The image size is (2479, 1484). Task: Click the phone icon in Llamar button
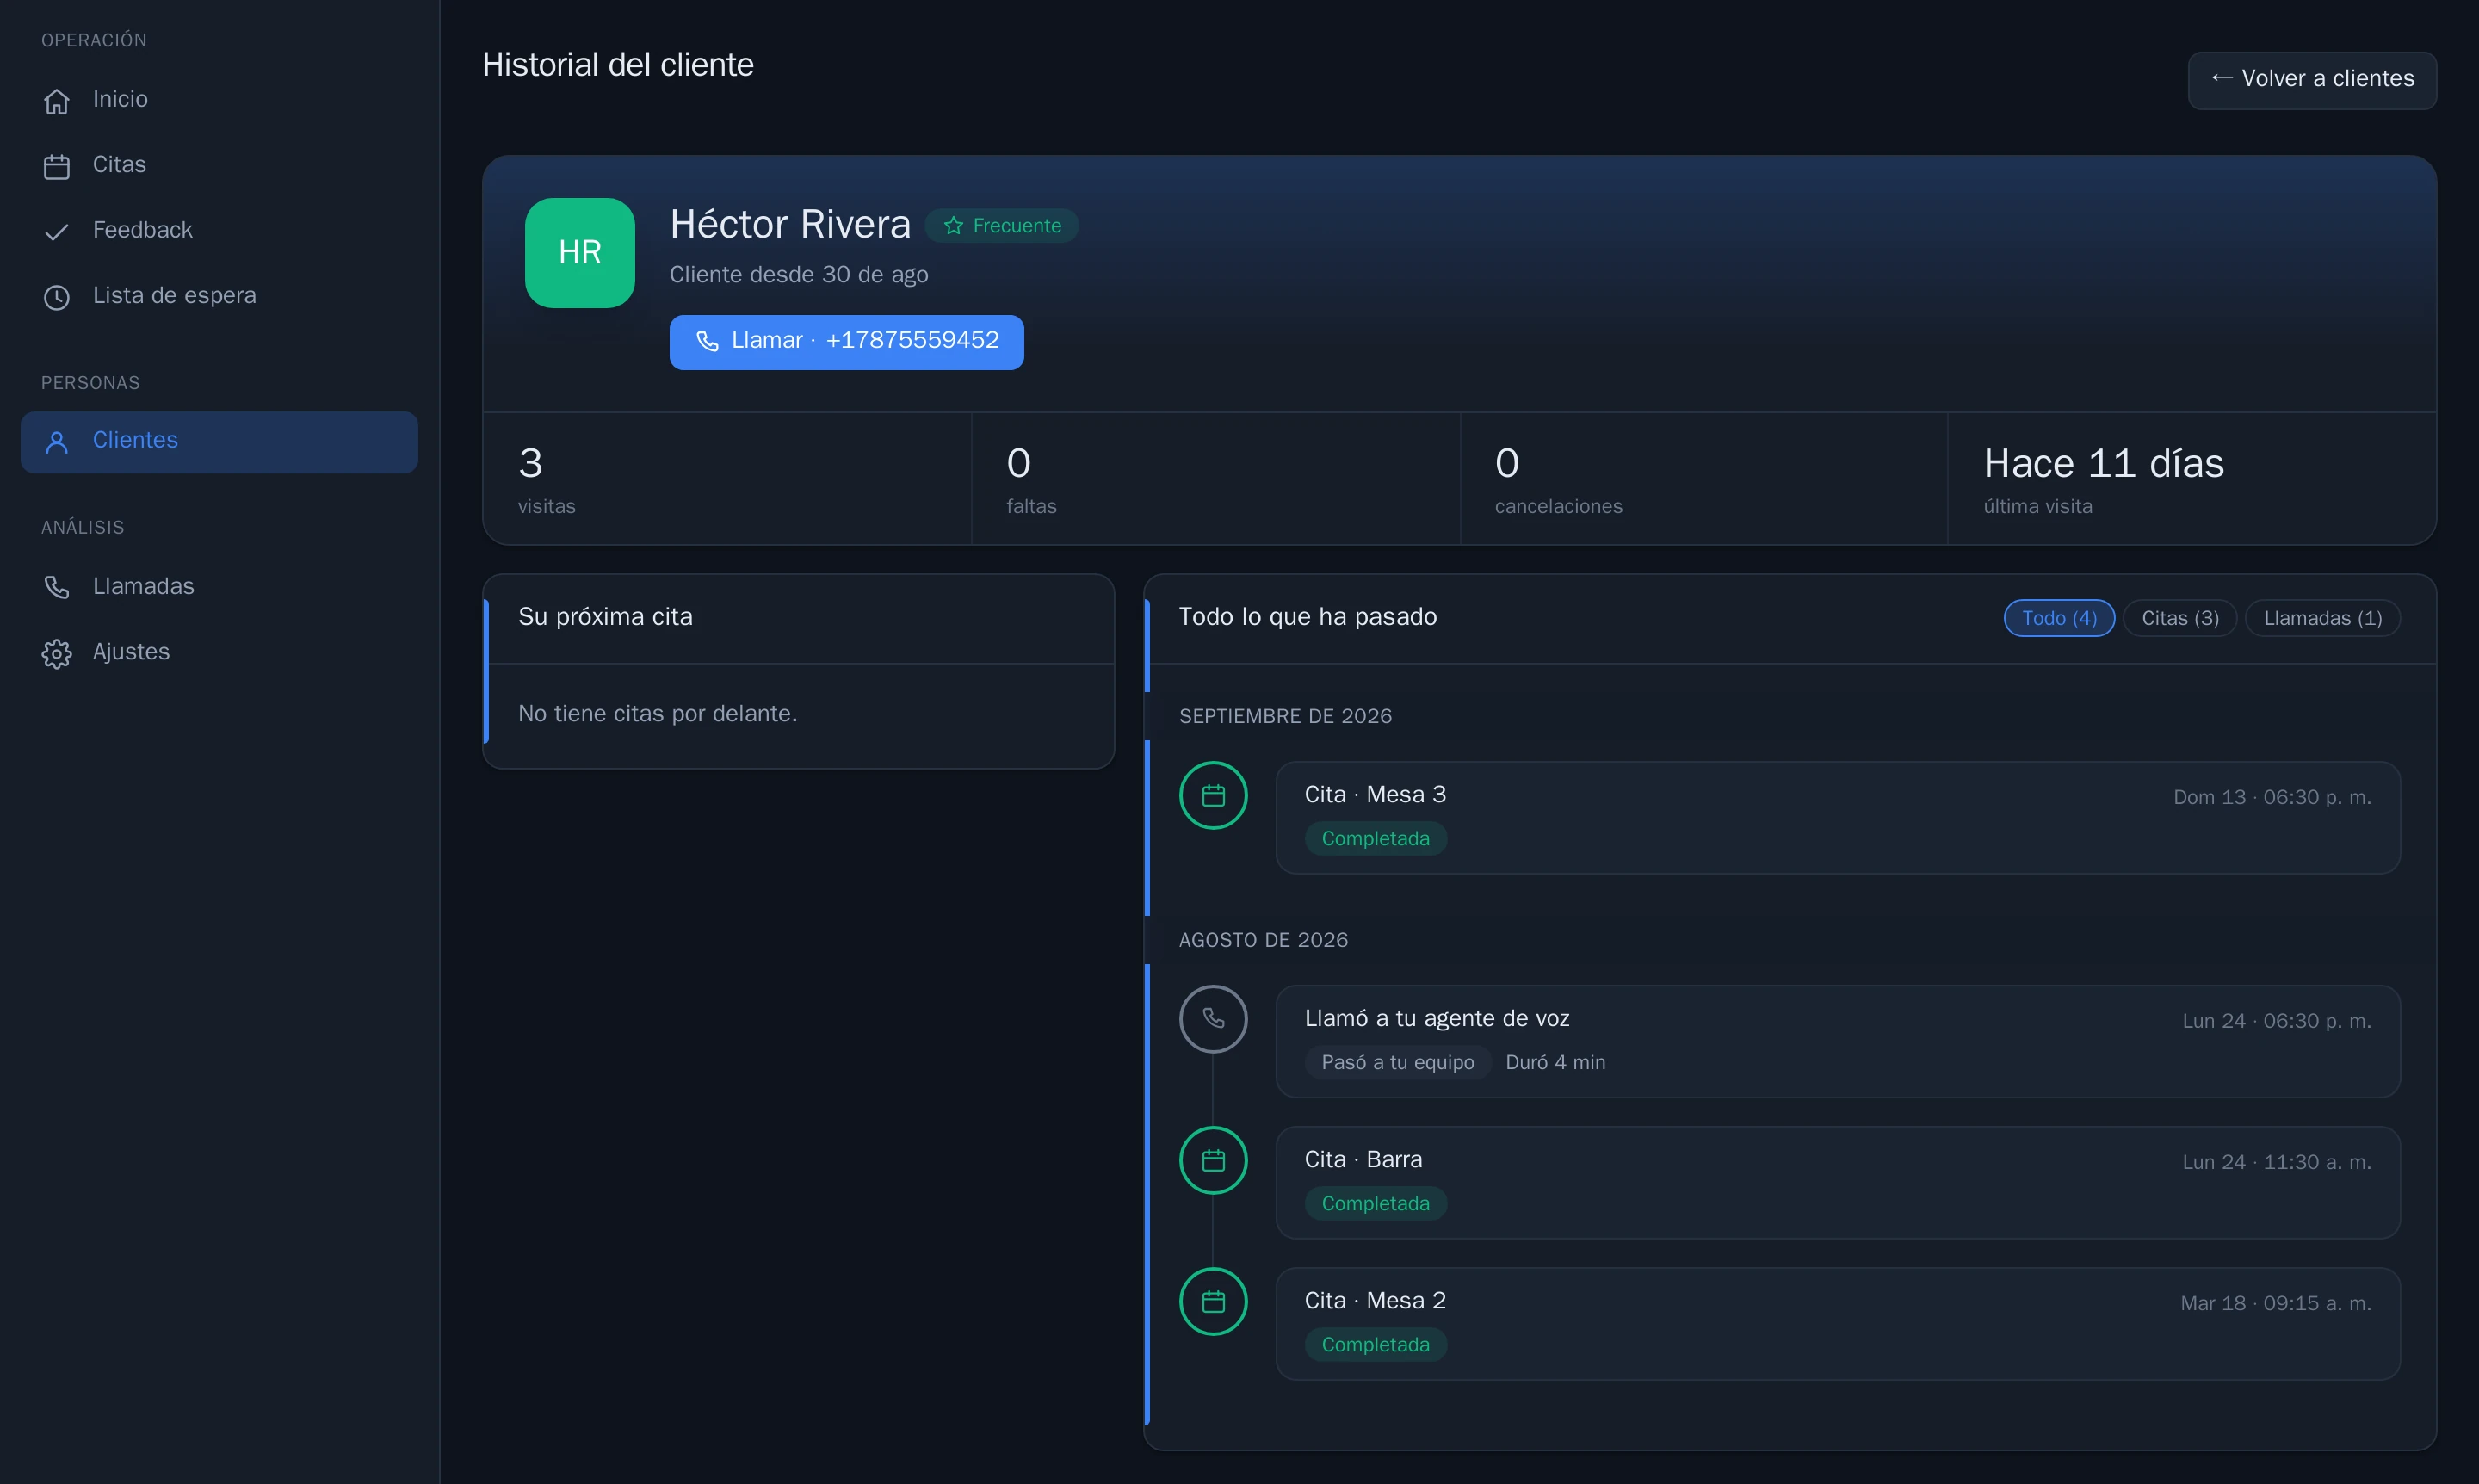point(707,341)
